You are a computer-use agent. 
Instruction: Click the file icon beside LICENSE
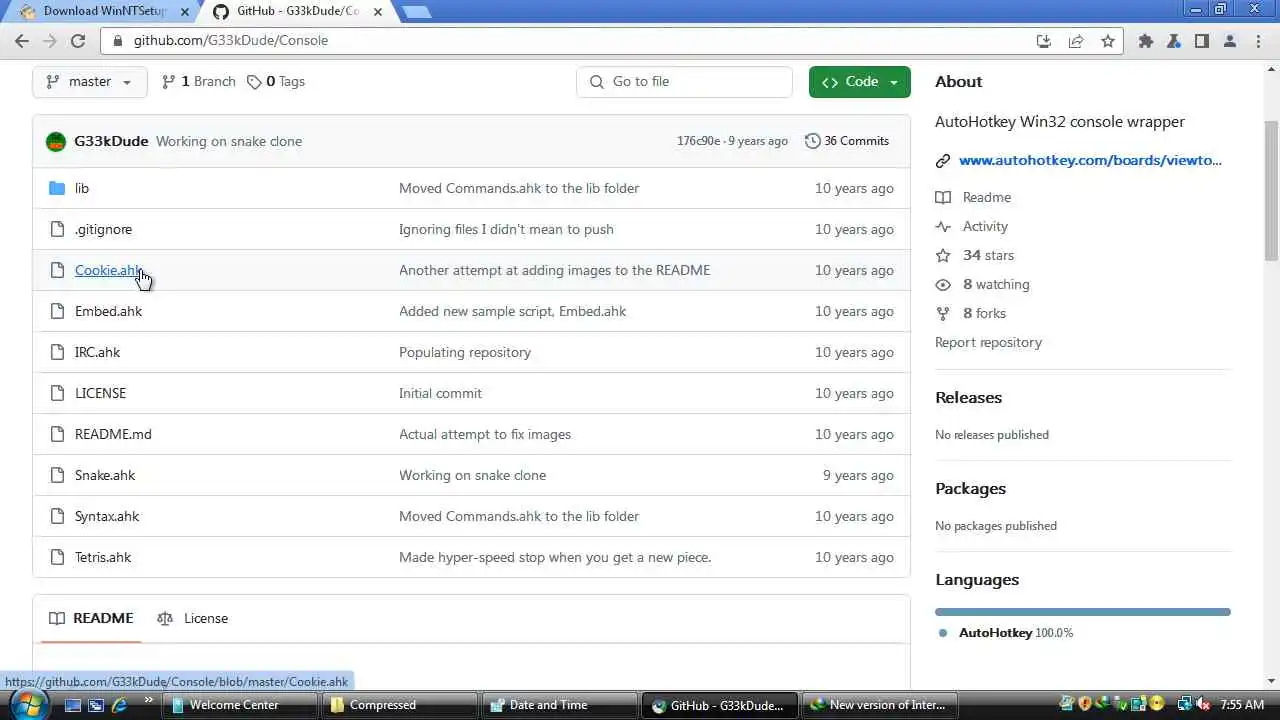57,393
